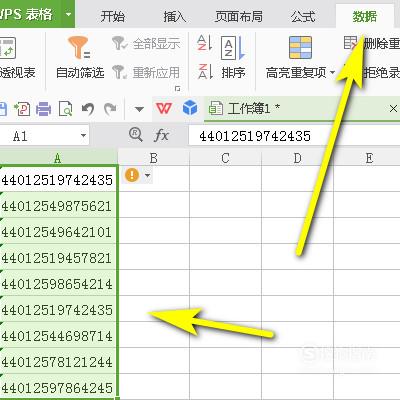The height and width of the screenshot is (400, 400).
Task: Select column A header
Action: (x=59, y=158)
